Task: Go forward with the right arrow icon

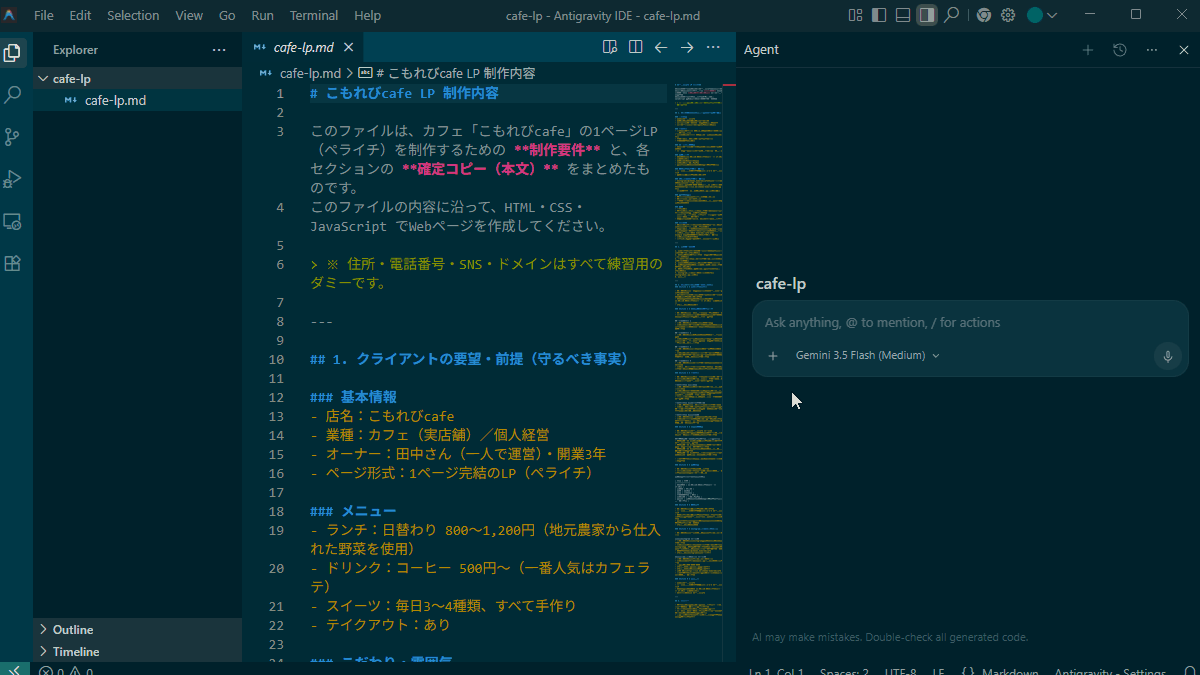Action: (x=687, y=47)
